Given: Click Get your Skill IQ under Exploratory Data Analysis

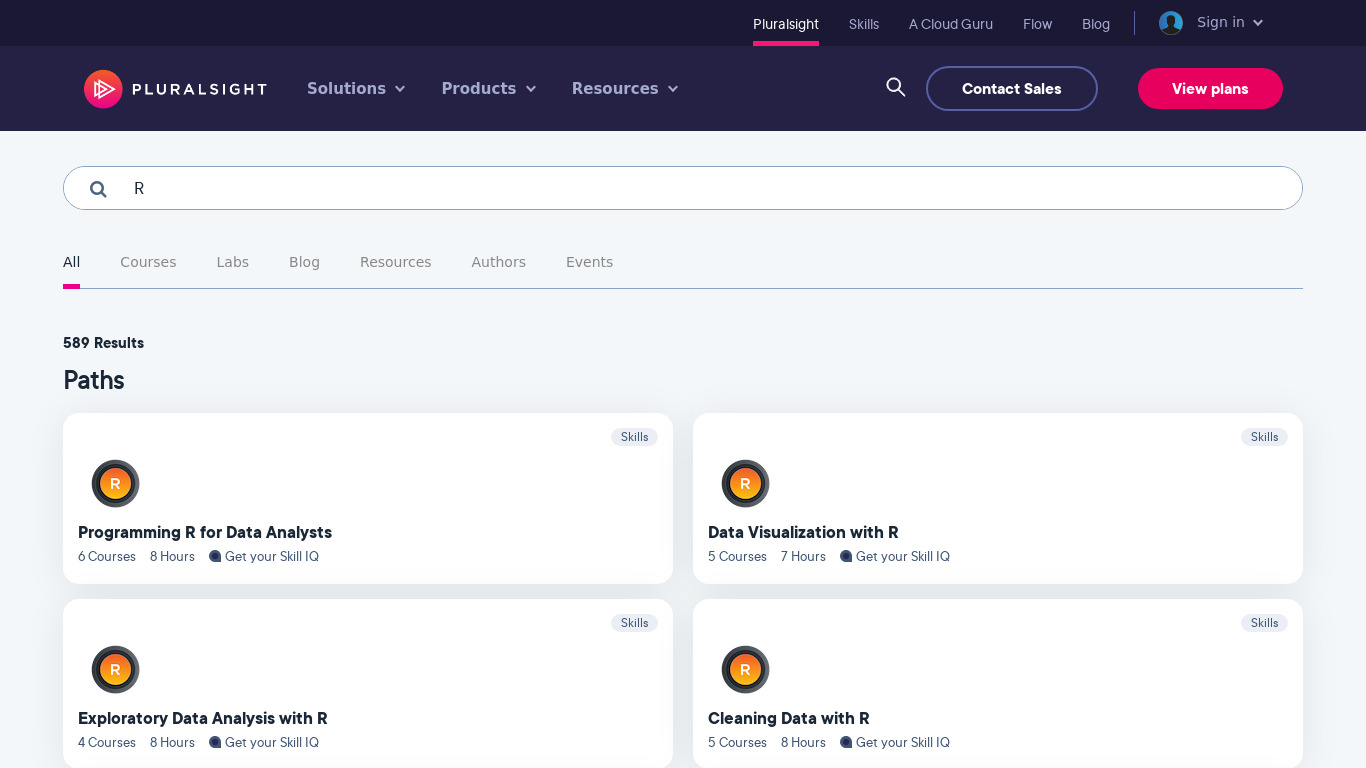Looking at the screenshot, I should click(x=272, y=743).
